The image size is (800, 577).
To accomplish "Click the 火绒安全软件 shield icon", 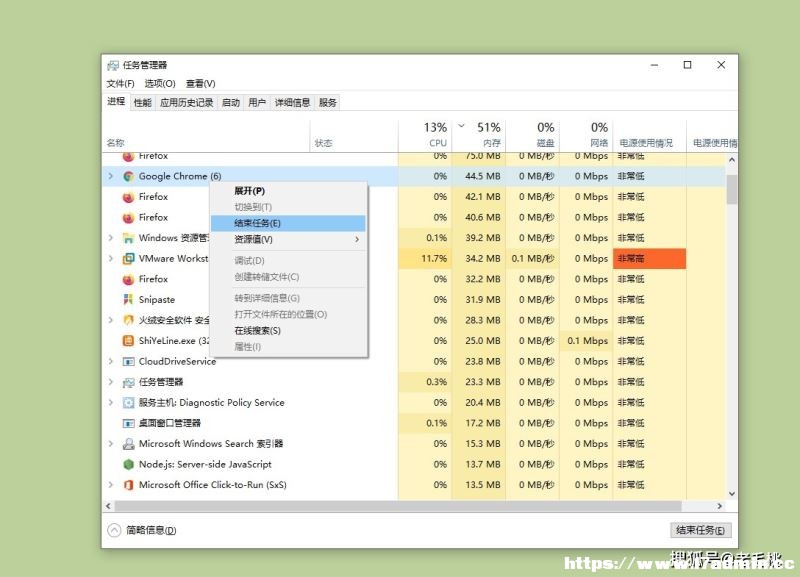I will [x=129, y=320].
